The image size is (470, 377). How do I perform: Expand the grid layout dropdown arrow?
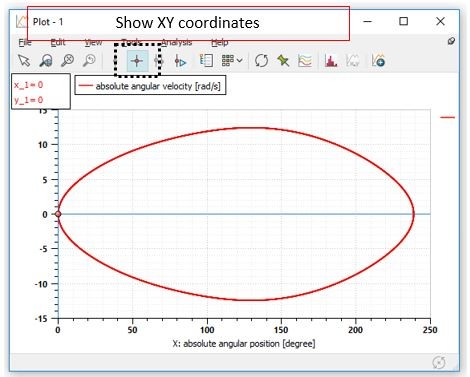239,61
